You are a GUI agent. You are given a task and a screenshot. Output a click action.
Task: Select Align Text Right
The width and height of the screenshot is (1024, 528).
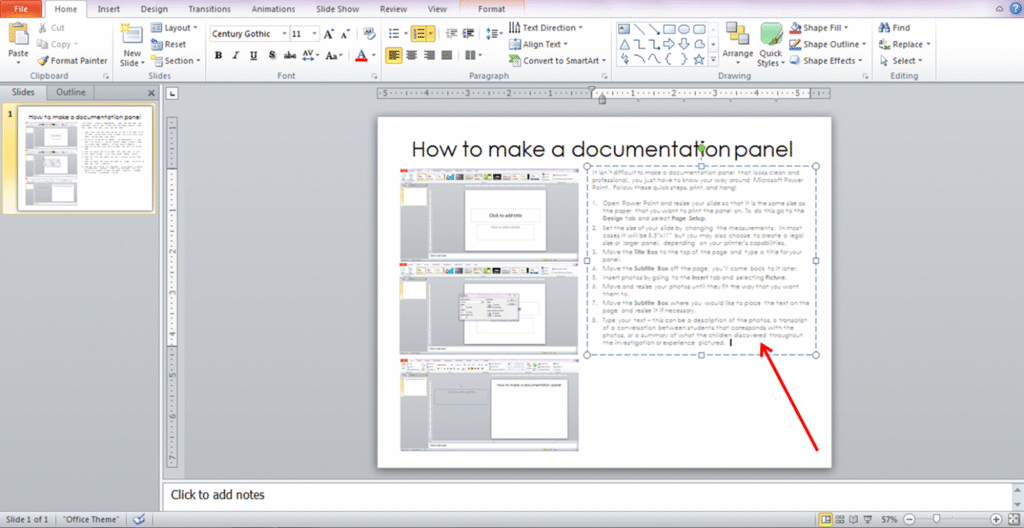point(429,56)
